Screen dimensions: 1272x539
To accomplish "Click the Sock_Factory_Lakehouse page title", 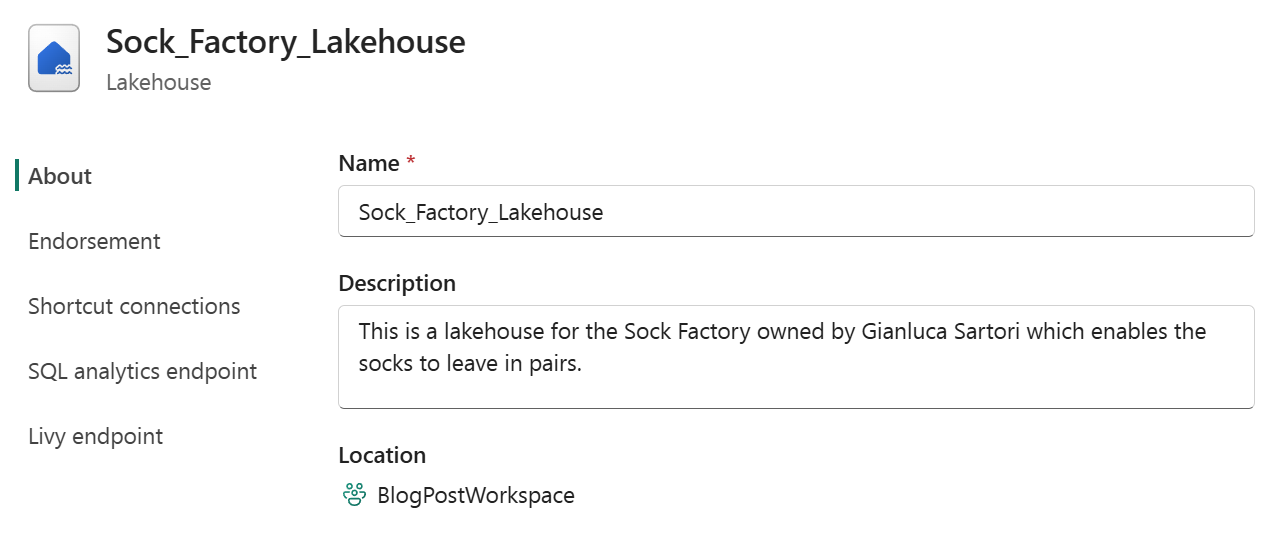I will (x=286, y=42).
